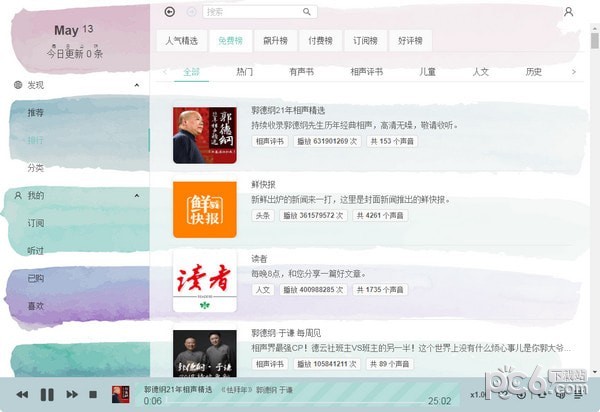
Task: Click the 共 153 个声音 badge
Action: pos(392,142)
